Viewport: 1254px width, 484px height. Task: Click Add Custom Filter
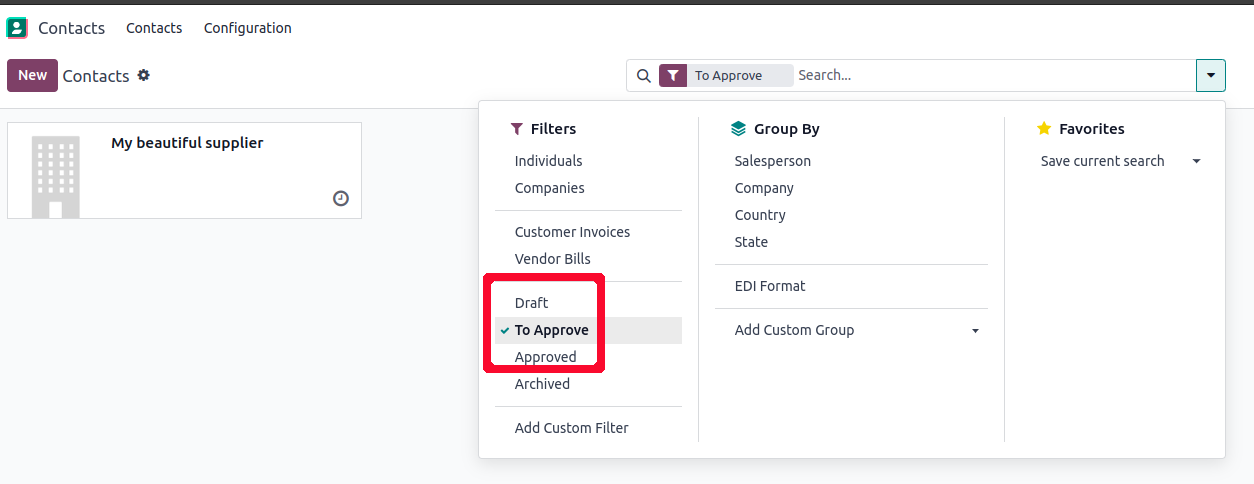[571, 428]
